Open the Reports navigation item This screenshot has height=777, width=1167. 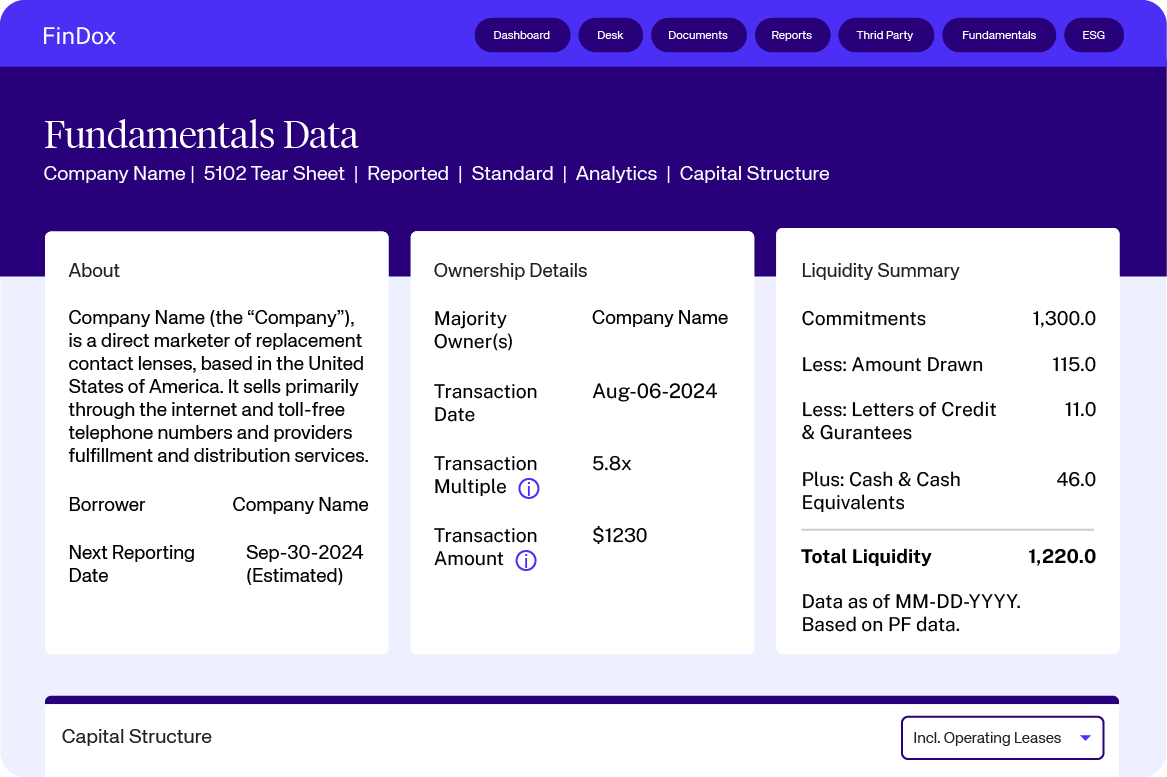click(792, 34)
